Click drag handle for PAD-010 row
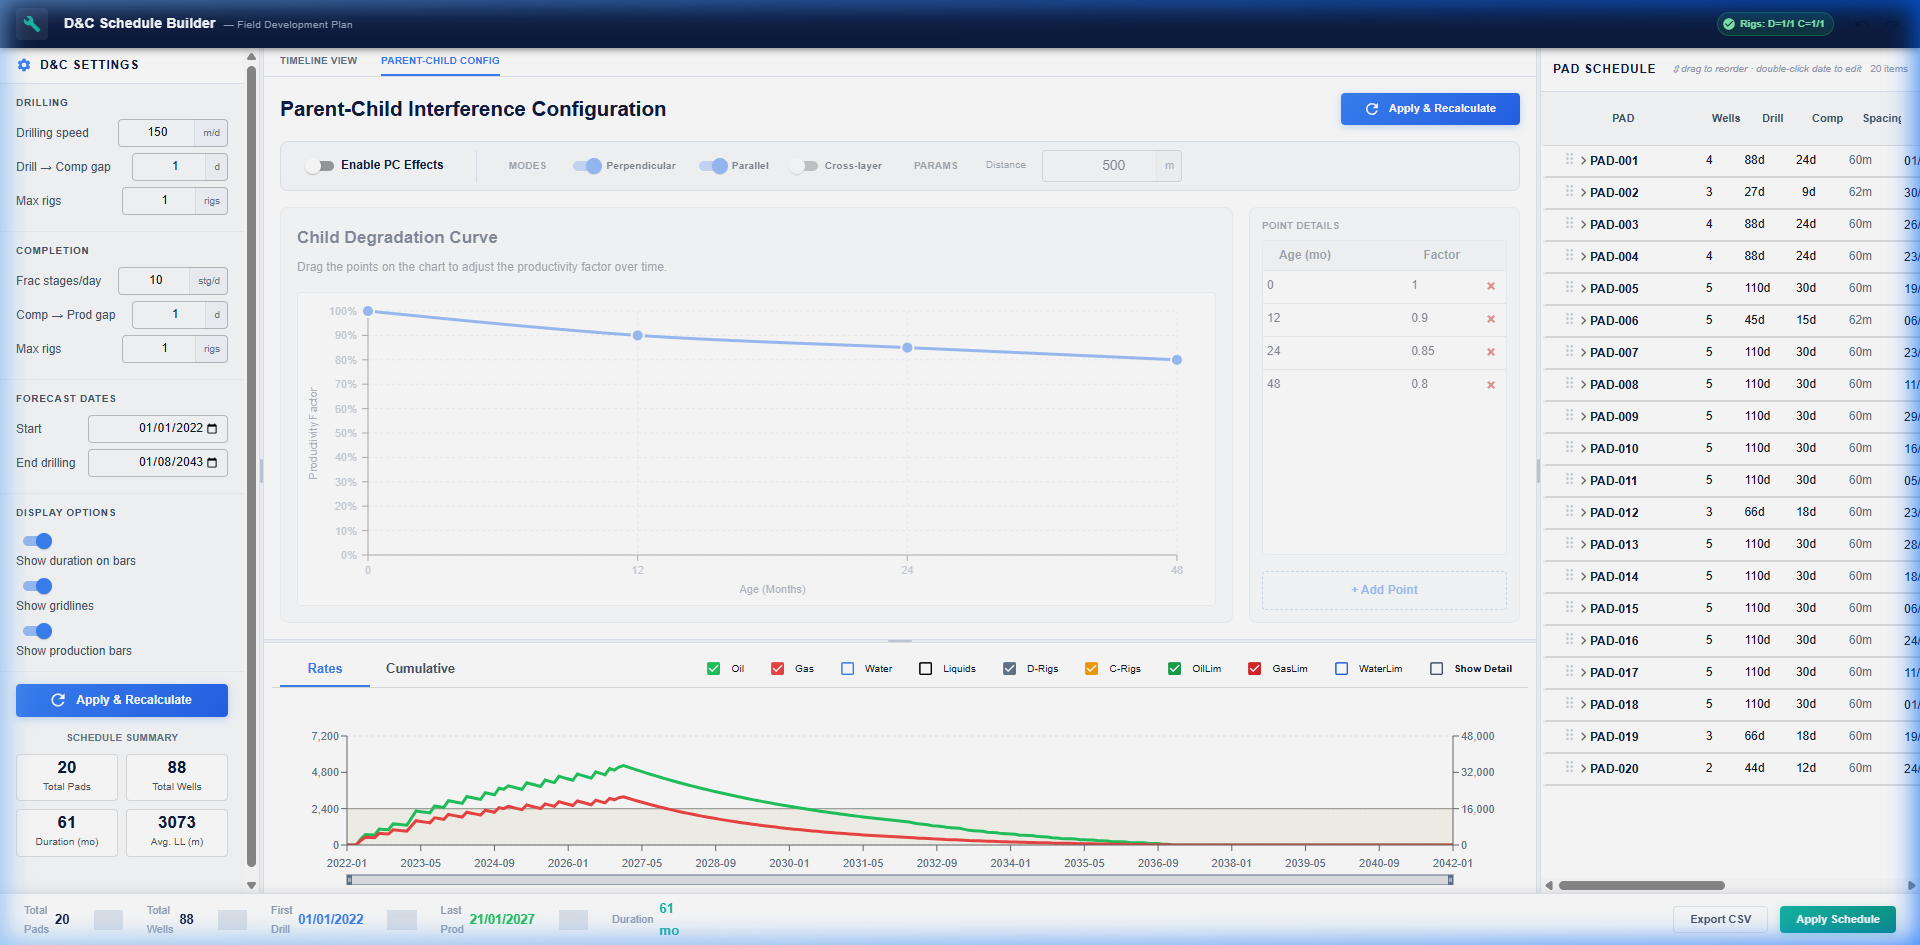This screenshot has height=945, width=1920. pos(1569,448)
